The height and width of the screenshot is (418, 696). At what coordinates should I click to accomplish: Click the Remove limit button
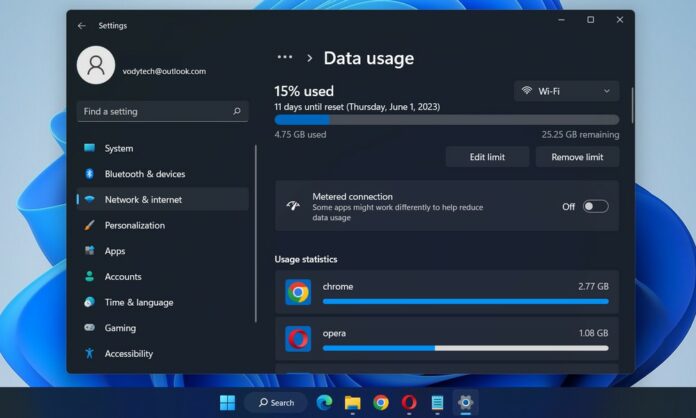(577, 157)
